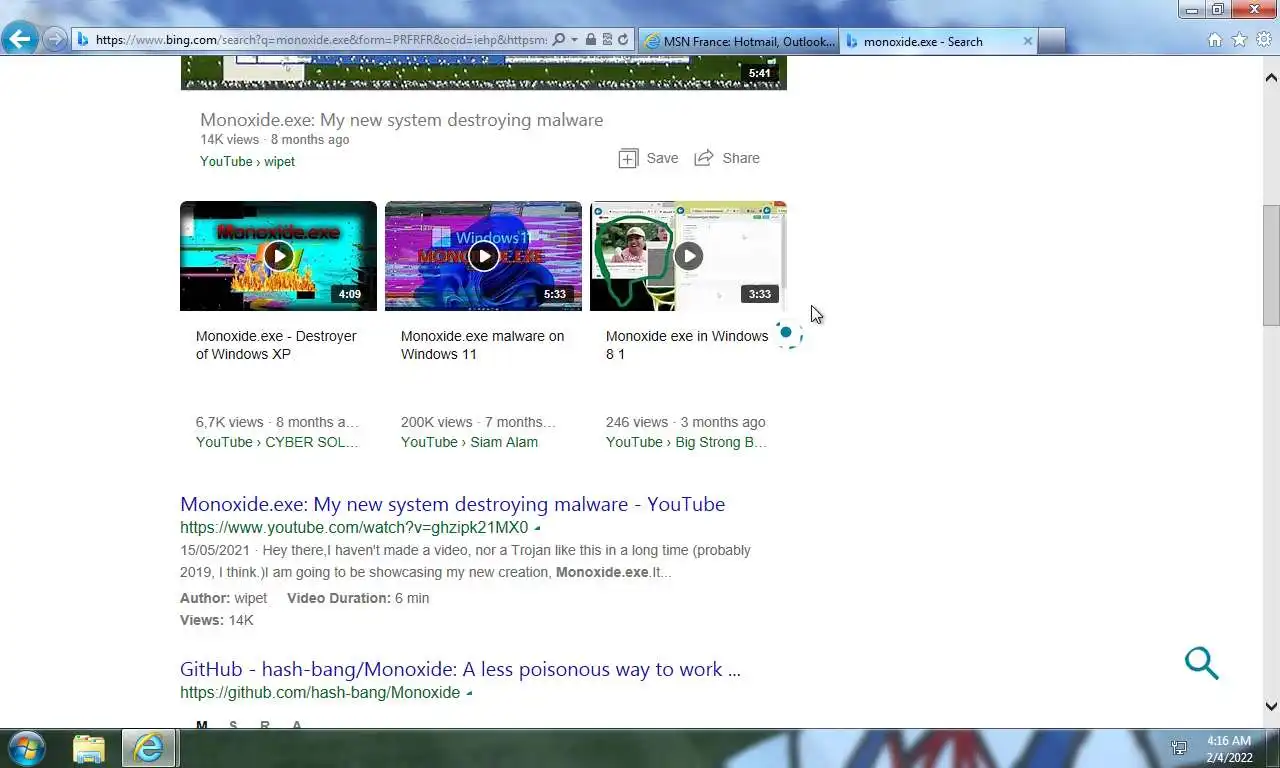Click the youtube.com/watch?v=ghzipk21MX0 URL
This screenshot has height=768, width=1280.
click(354, 528)
